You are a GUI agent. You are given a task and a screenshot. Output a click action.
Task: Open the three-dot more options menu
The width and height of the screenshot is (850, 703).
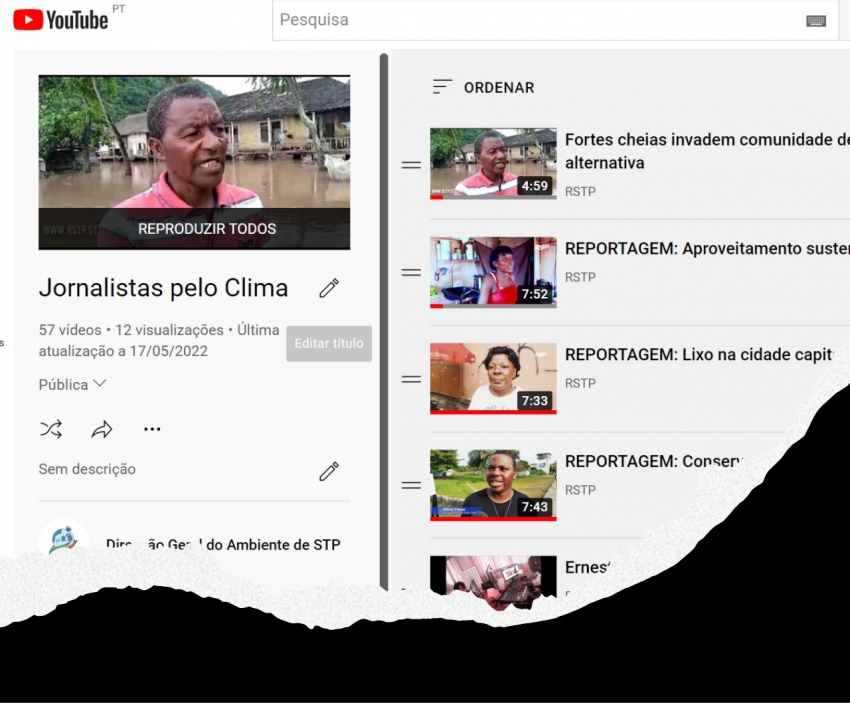152,429
